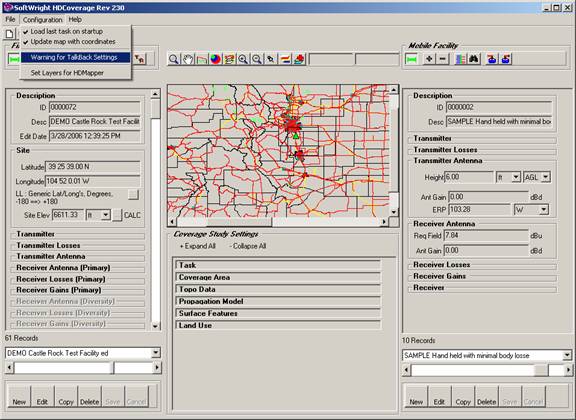This screenshot has height=420, width=576.
Task: Click the small pointer tool icon in map toolbar
Action: click(x=271, y=59)
